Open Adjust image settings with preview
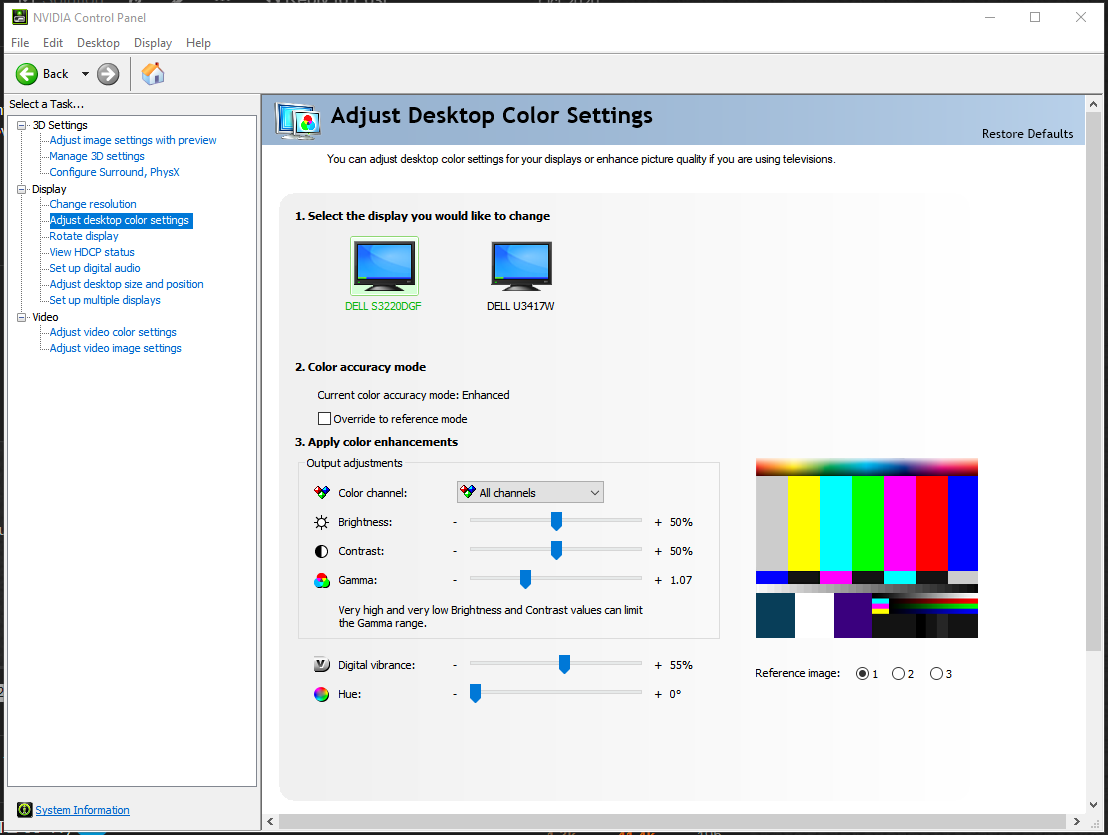 pyautogui.click(x=133, y=140)
